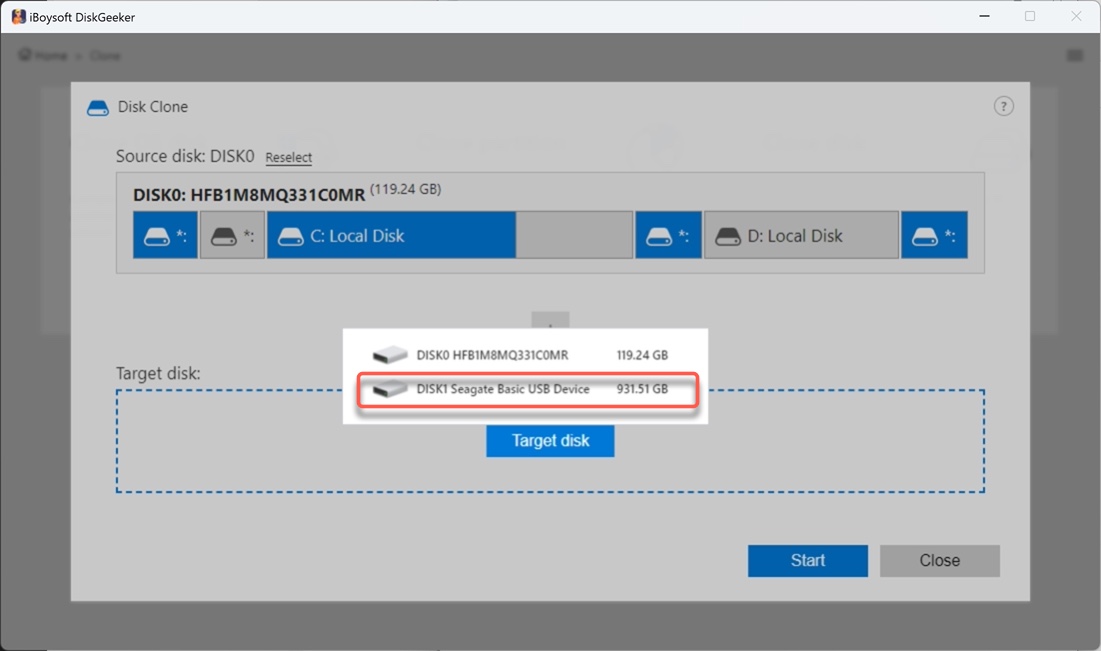
Task: Click the Clone breadcrumb item
Action: click(106, 55)
